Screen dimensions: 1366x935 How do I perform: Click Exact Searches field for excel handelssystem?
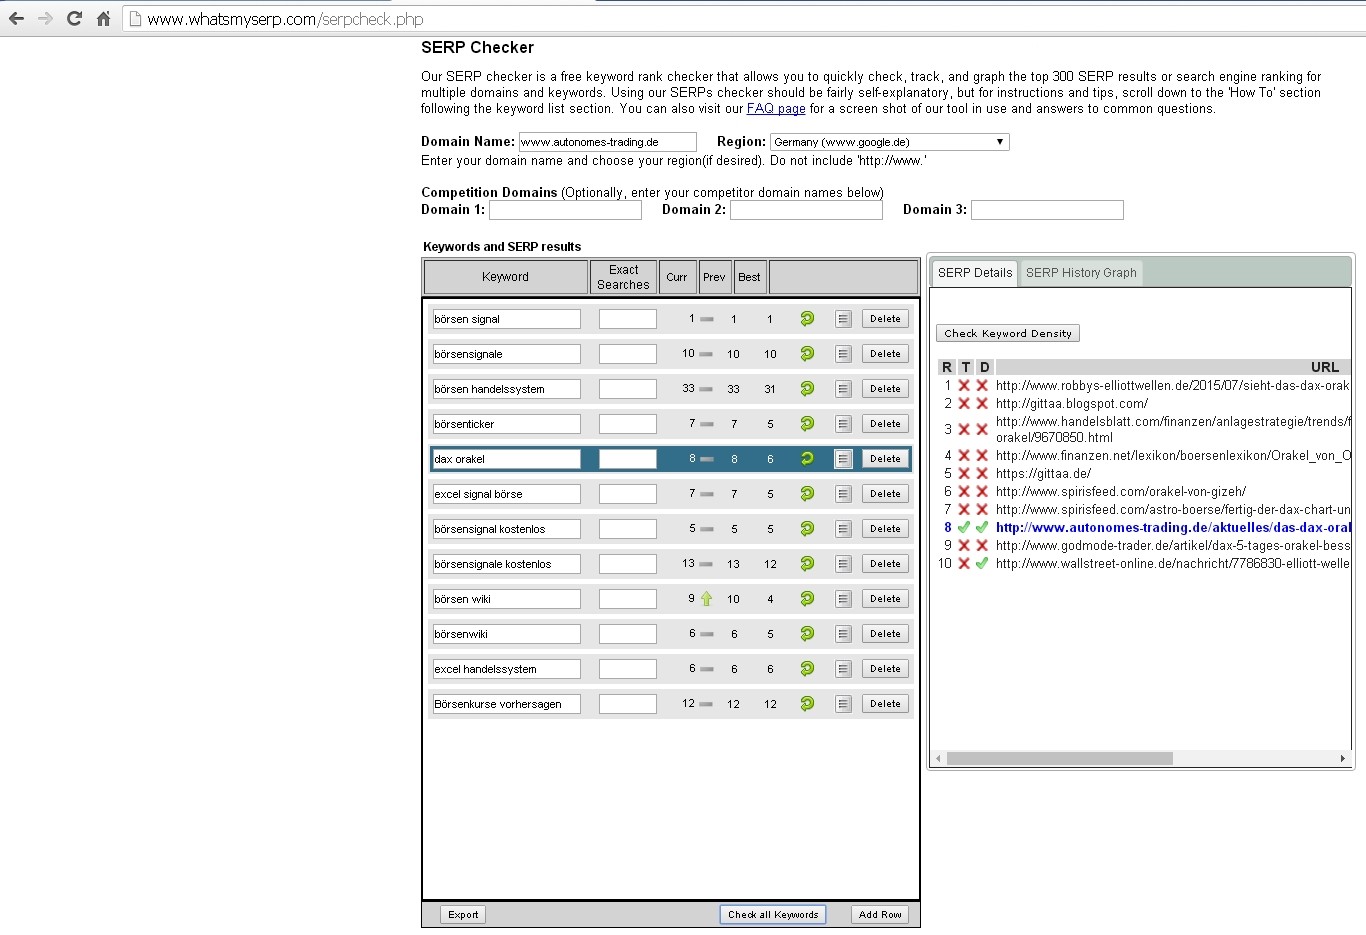[x=628, y=669]
